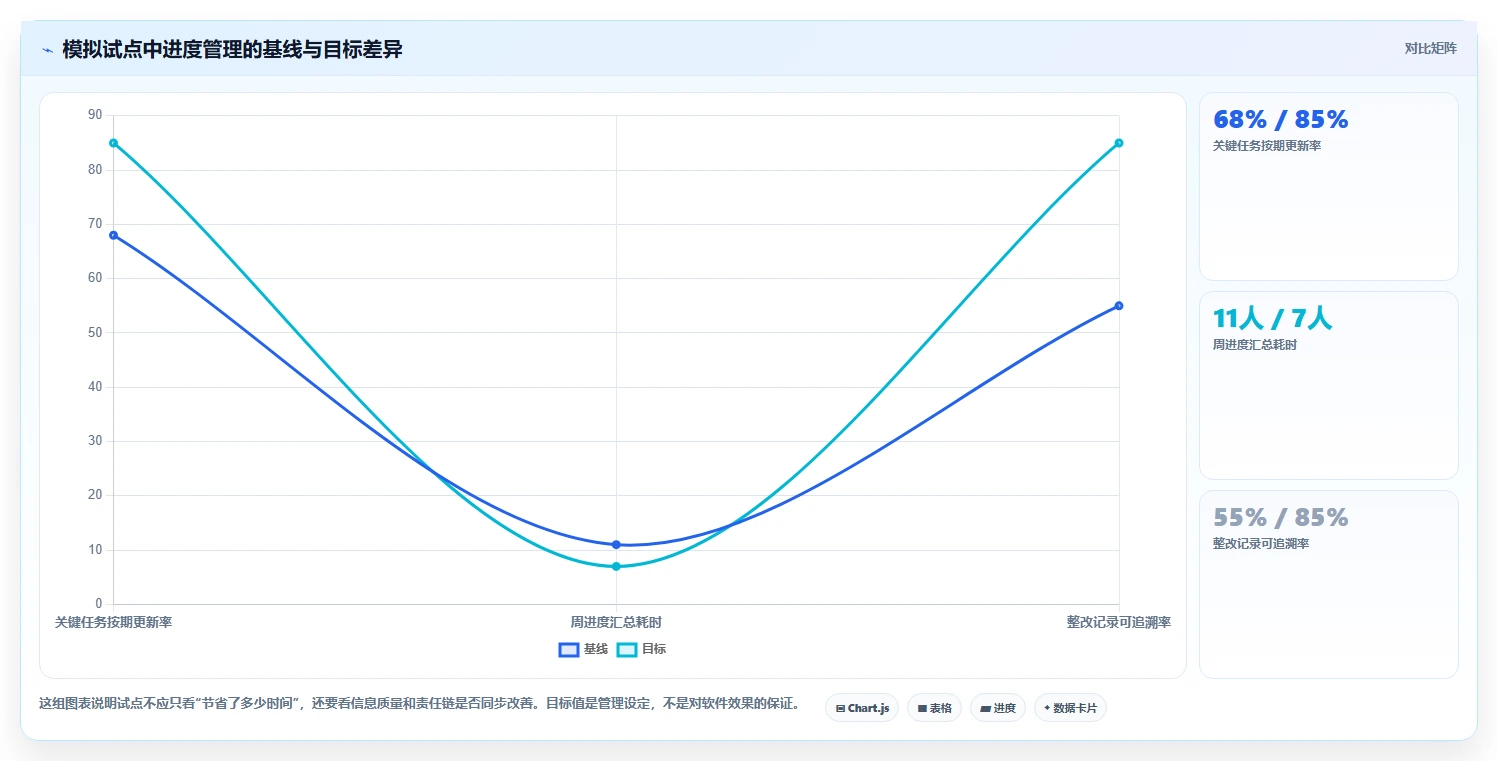Click y-axis value 50
Image resolution: width=1498 pixels, height=761 pixels.
(95, 332)
